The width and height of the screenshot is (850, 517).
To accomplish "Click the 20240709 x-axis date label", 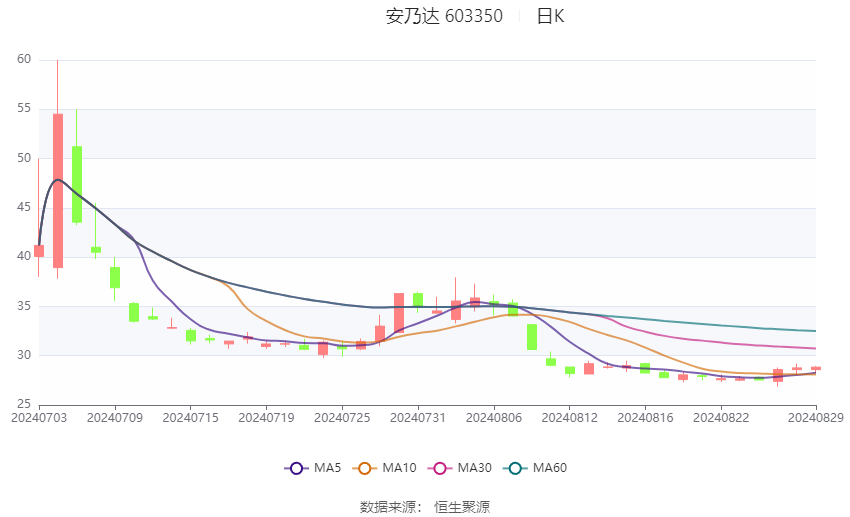I will 115,418.
